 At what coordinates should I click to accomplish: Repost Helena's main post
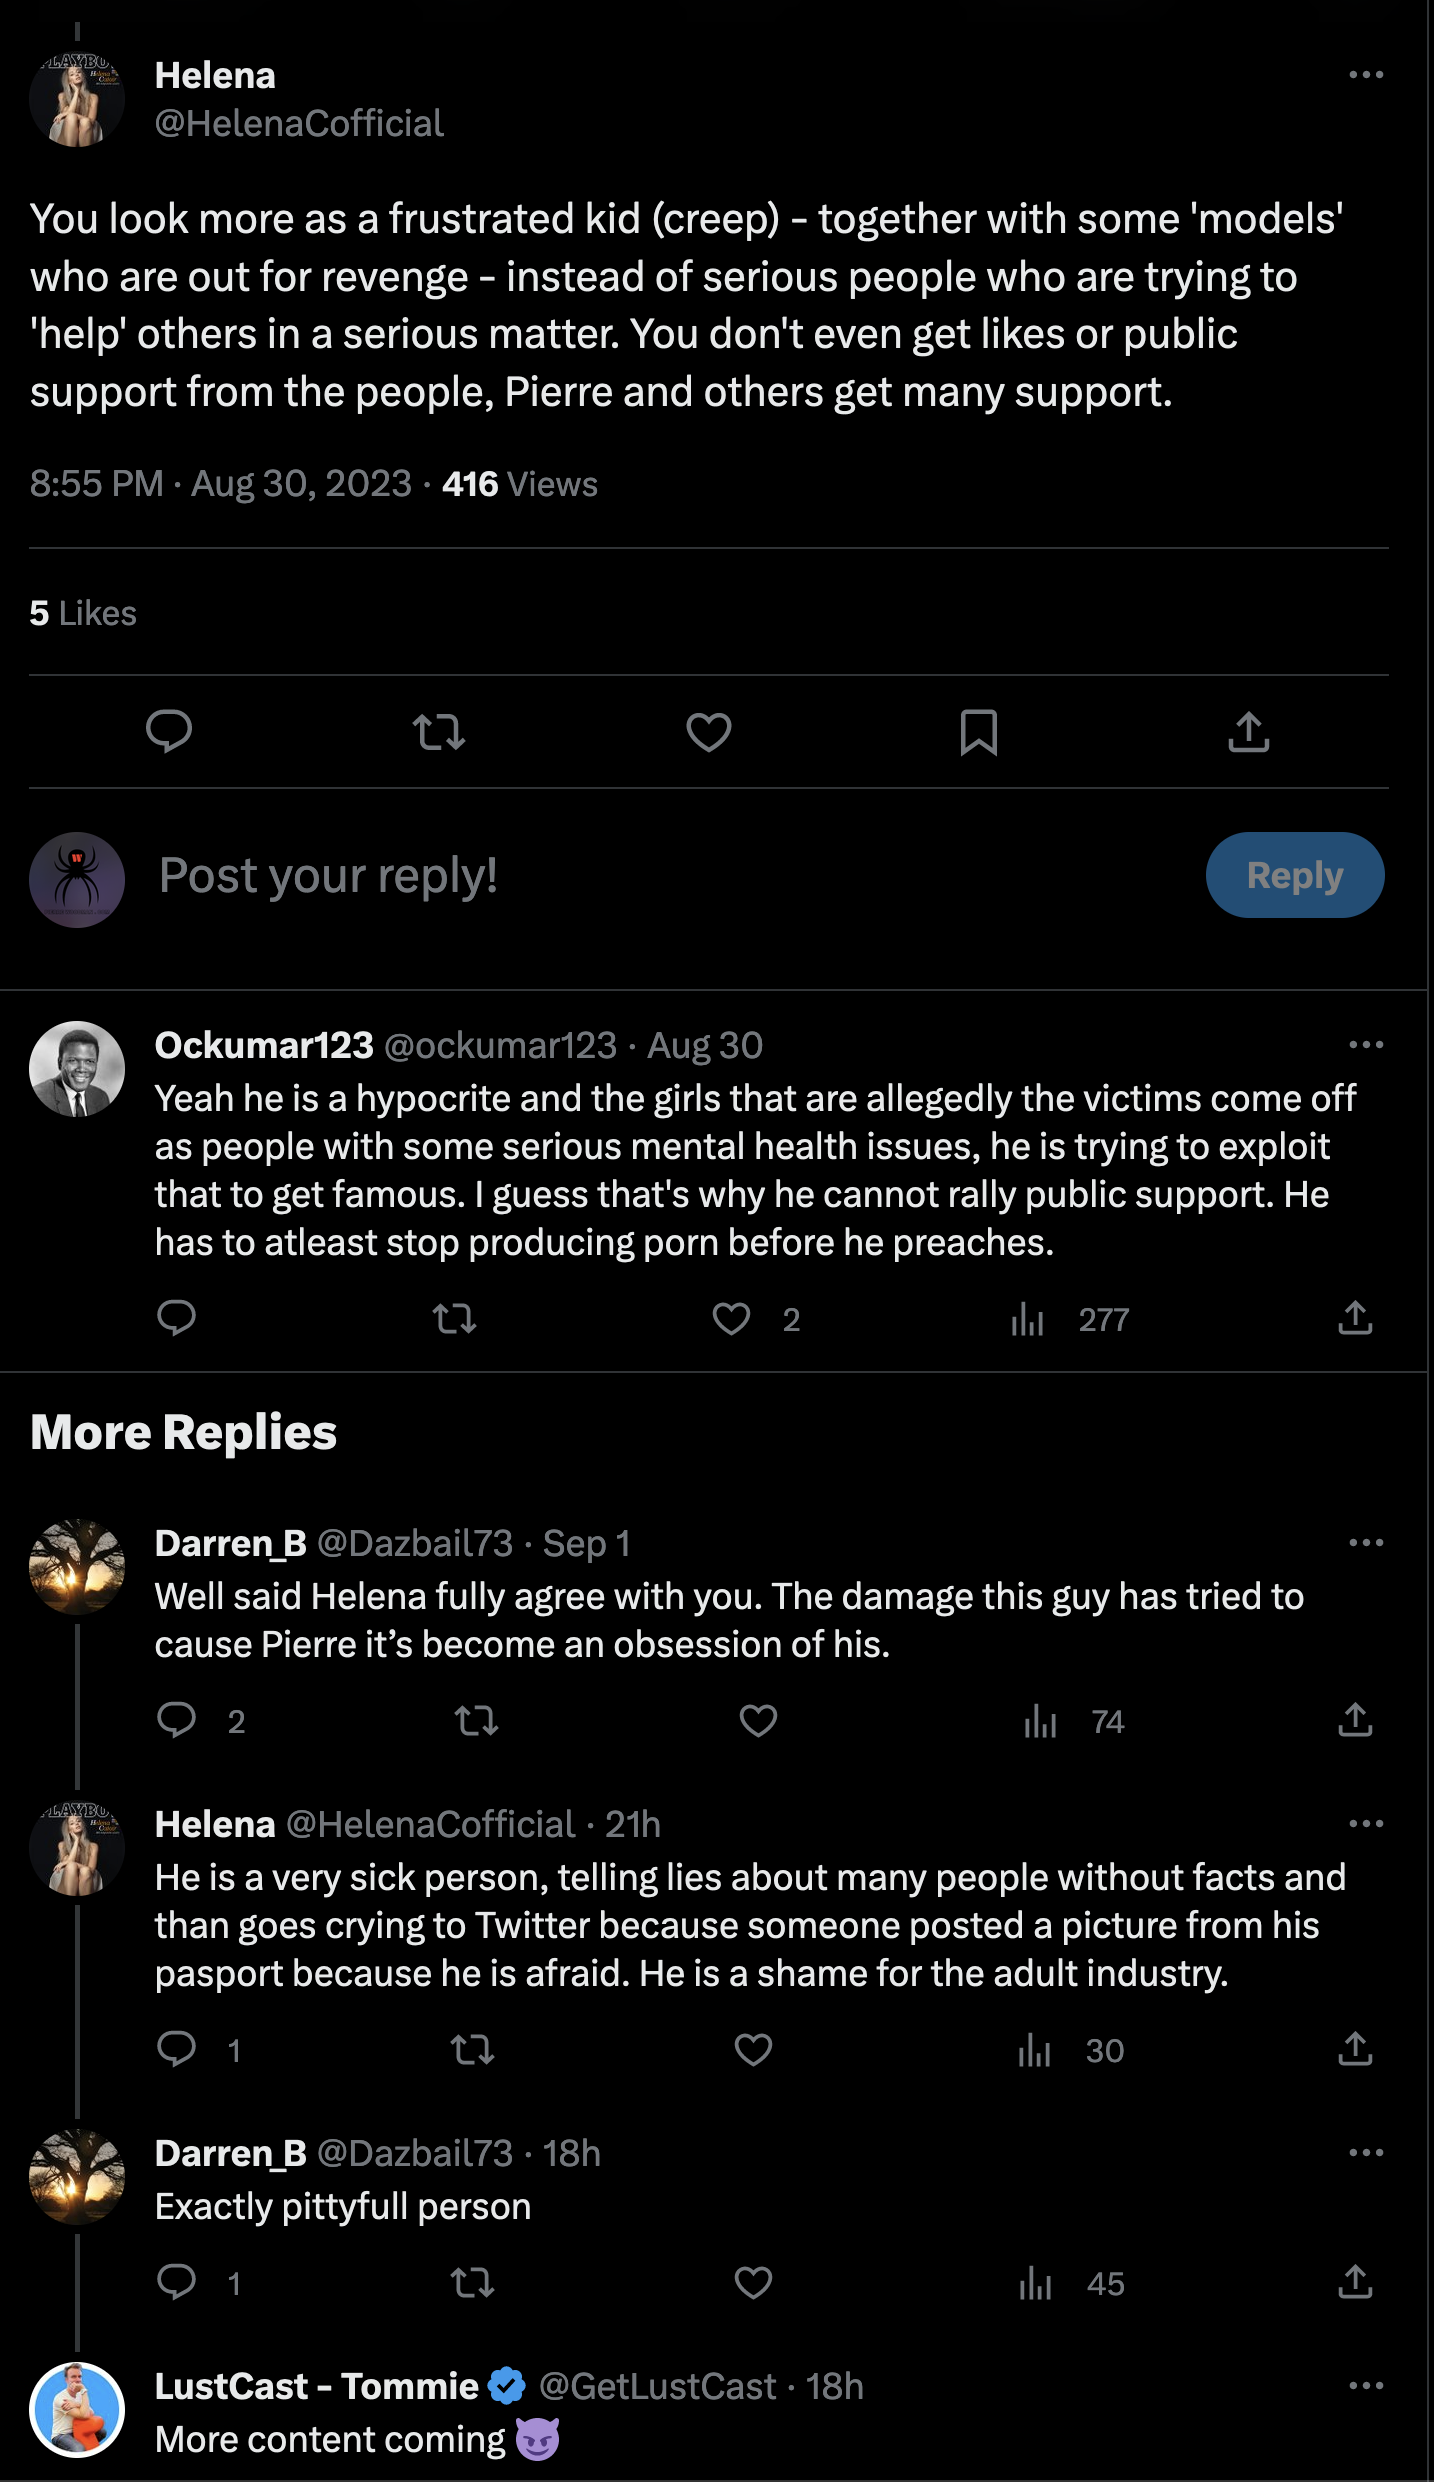tap(439, 732)
